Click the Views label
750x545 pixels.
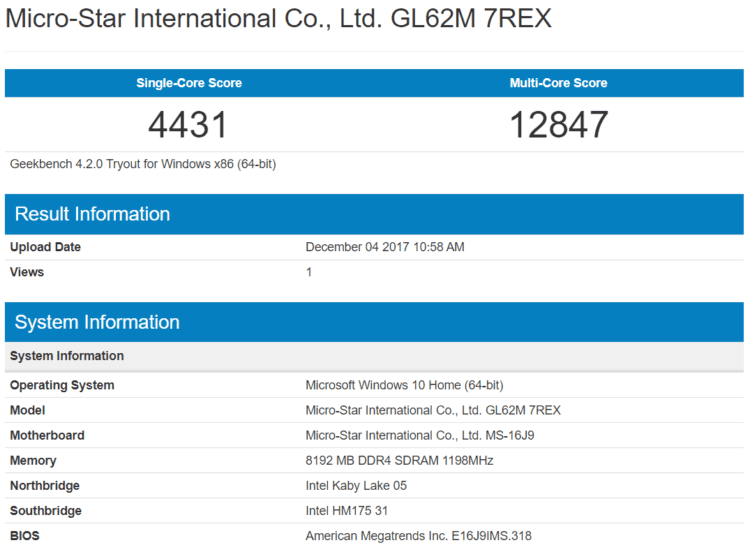pyautogui.click(x=27, y=272)
